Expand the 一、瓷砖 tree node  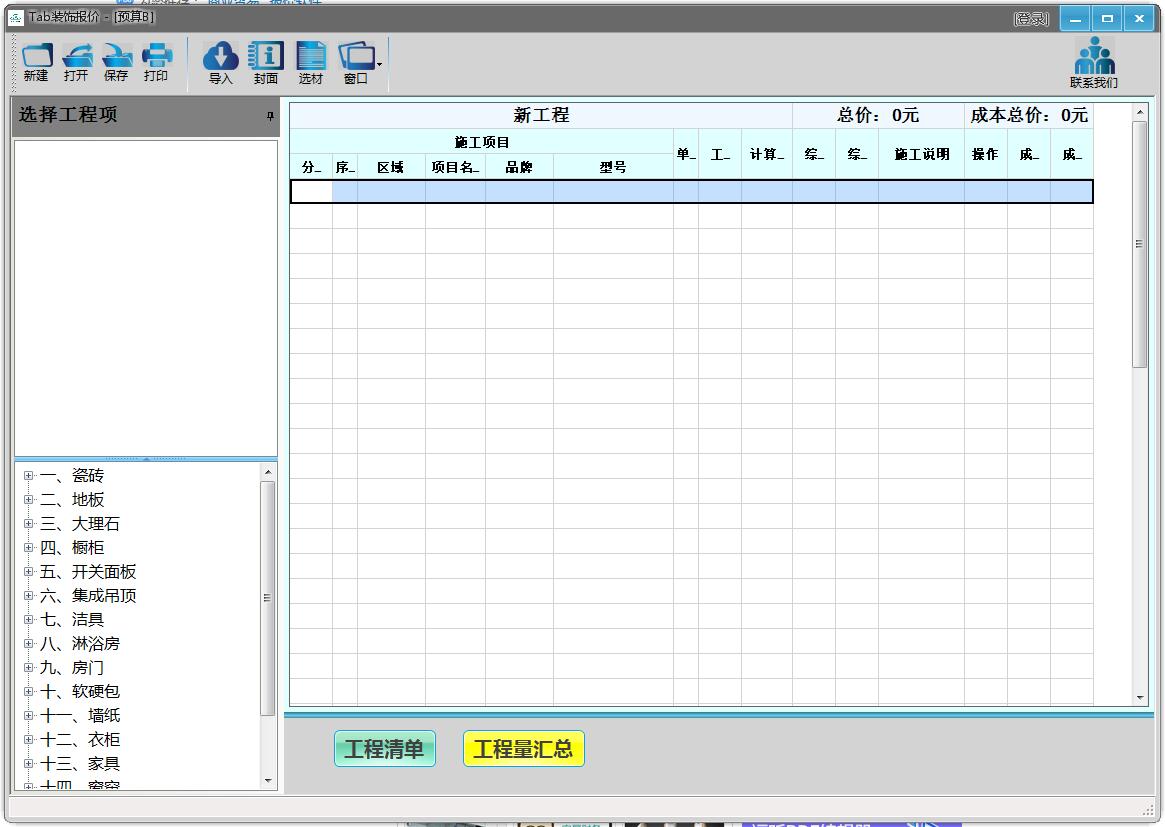(29, 476)
